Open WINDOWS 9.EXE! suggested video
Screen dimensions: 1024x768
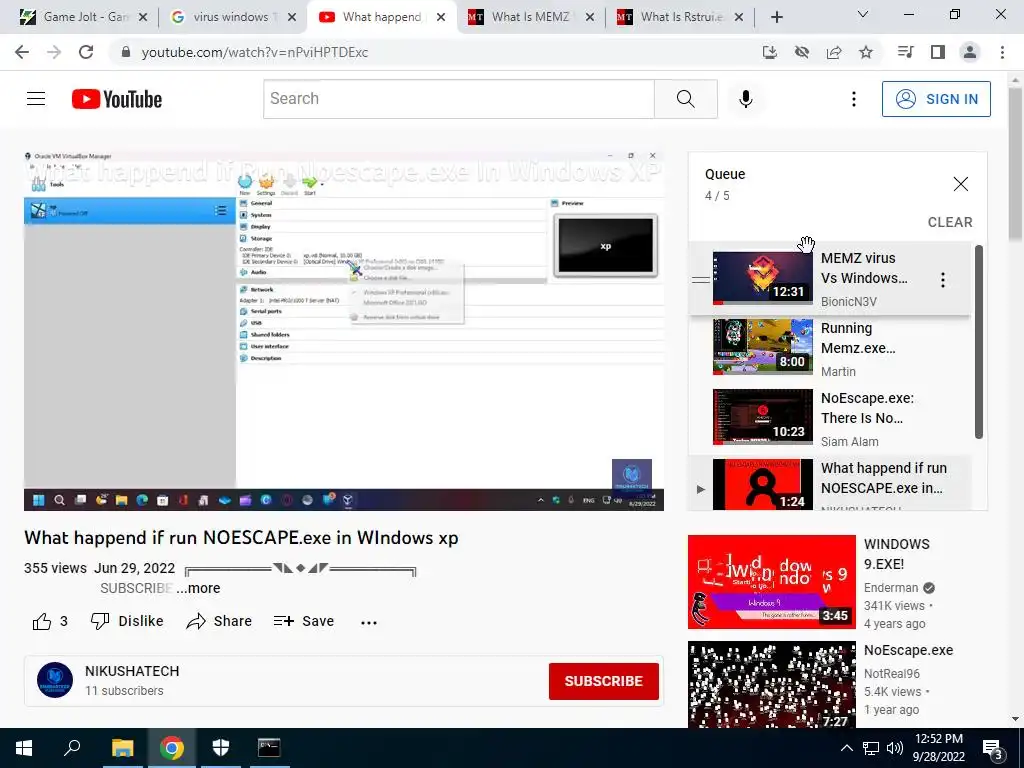771,582
